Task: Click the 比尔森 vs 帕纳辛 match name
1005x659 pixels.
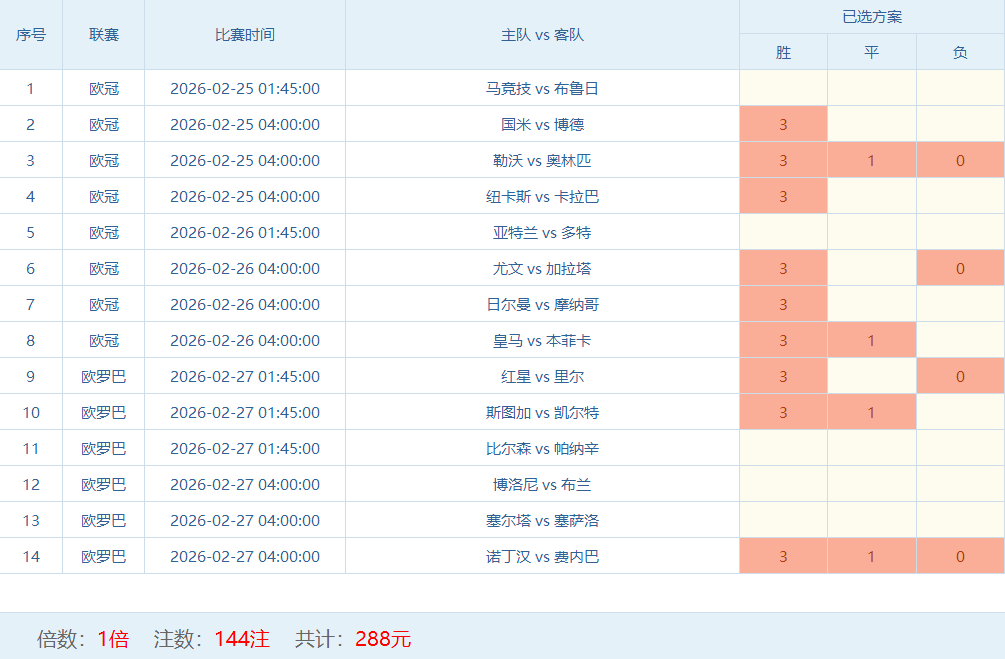Action: coord(542,448)
